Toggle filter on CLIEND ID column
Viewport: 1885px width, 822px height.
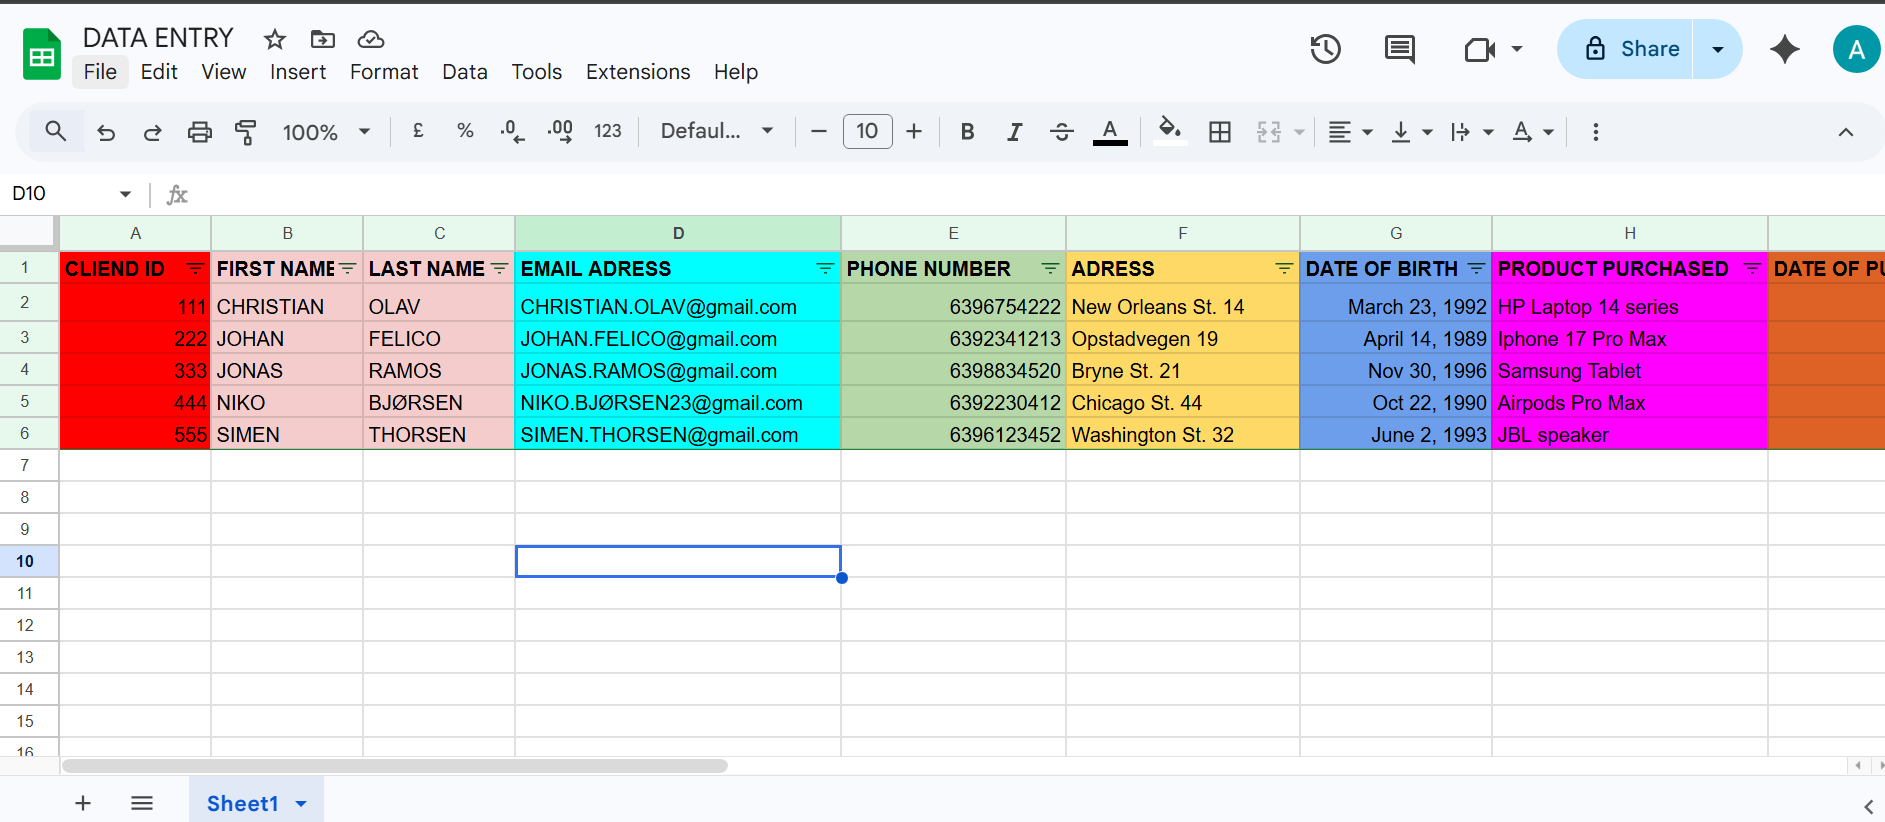[195, 269]
